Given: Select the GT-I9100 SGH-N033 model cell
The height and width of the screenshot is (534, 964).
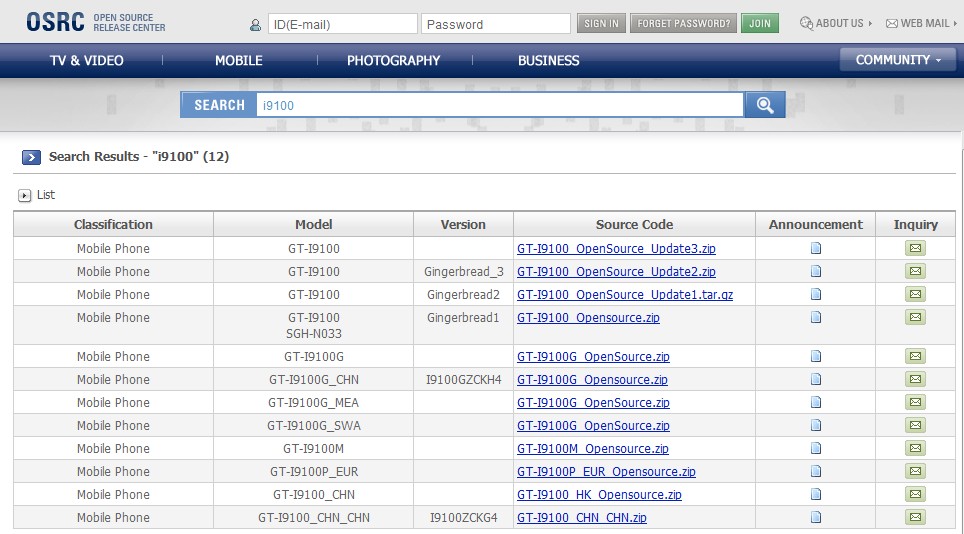Looking at the screenshot, I should (314, 326).
